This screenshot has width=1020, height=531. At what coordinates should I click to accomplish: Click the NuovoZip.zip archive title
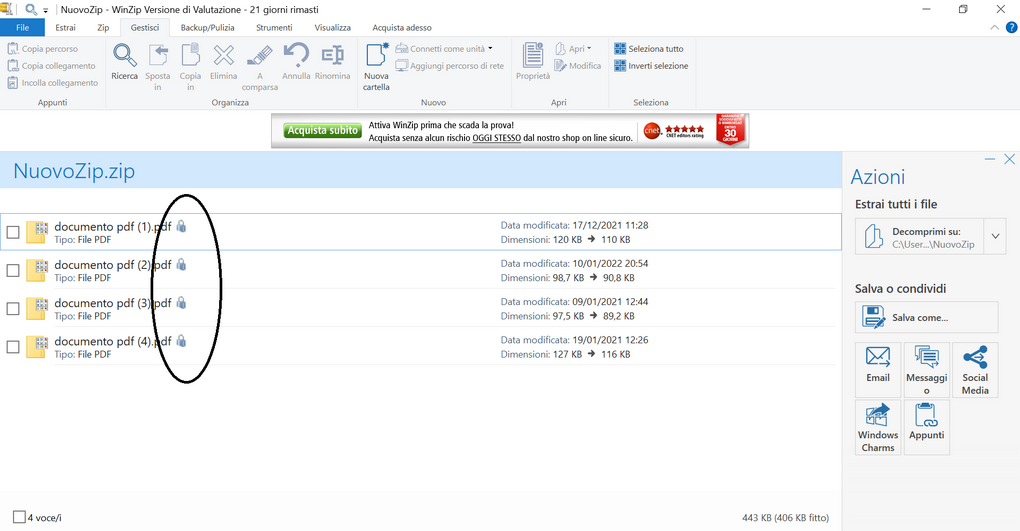pyautogui.click(x=74, y=170)
